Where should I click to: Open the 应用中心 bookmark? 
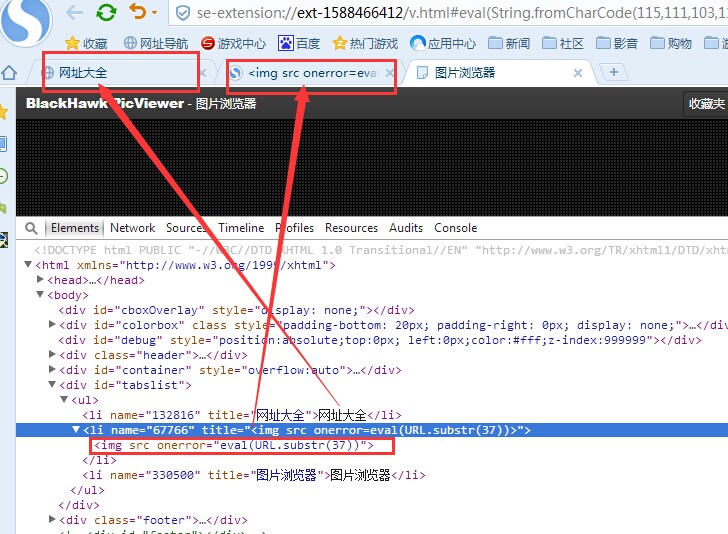coord(443,44)
